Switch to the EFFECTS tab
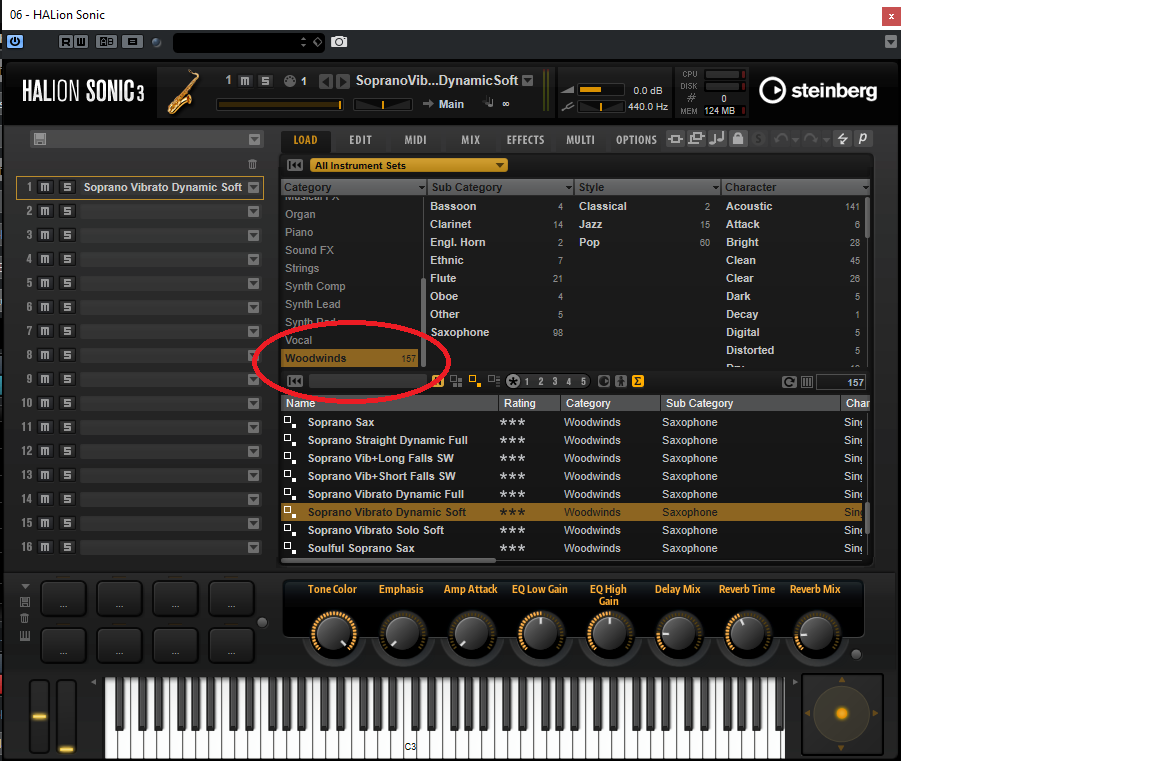This screenshot has width=1152, height=761. pos(525,140)
